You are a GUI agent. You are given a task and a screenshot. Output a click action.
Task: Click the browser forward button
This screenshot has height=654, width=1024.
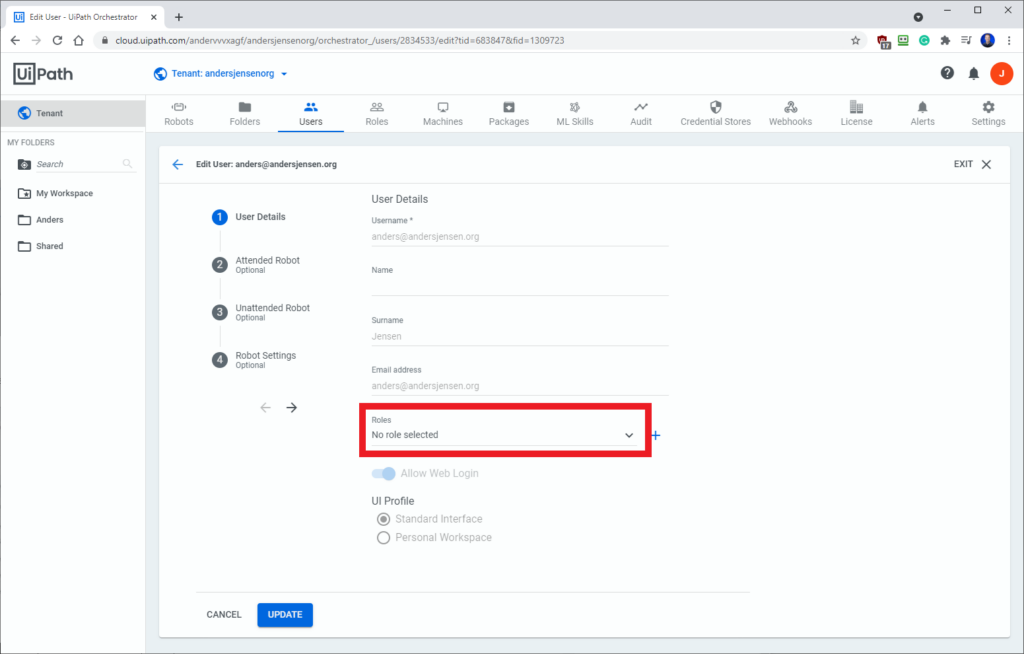[x=37, y=41]
